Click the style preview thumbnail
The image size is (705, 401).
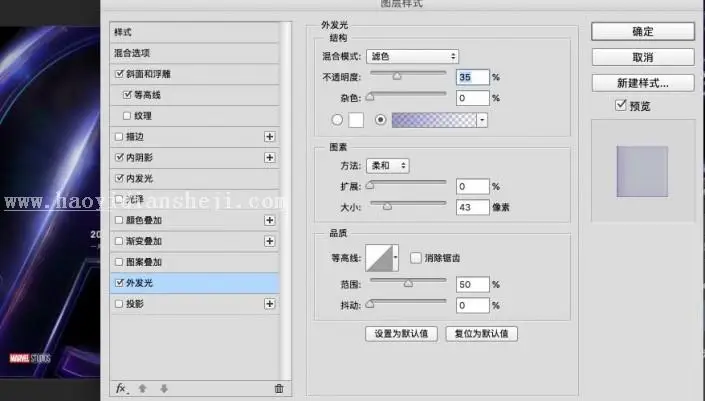pos(642,171)
